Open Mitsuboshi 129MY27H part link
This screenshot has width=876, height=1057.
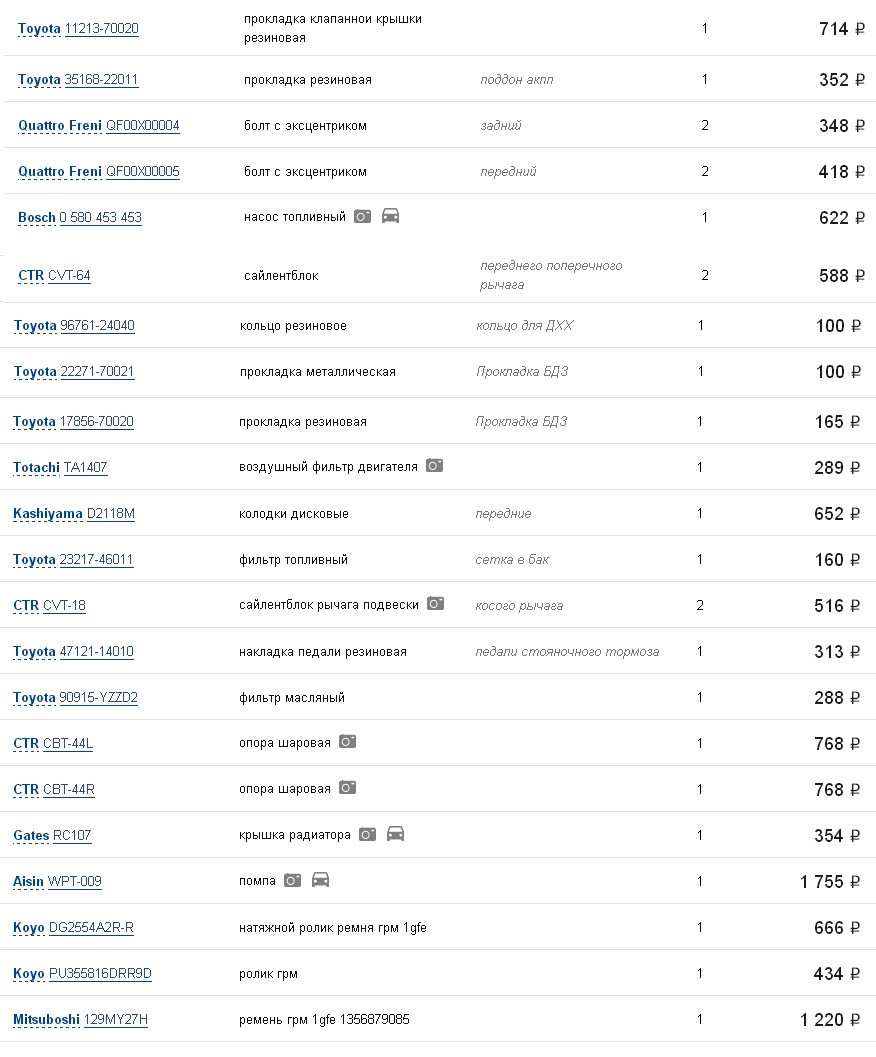pos(115,1020)
